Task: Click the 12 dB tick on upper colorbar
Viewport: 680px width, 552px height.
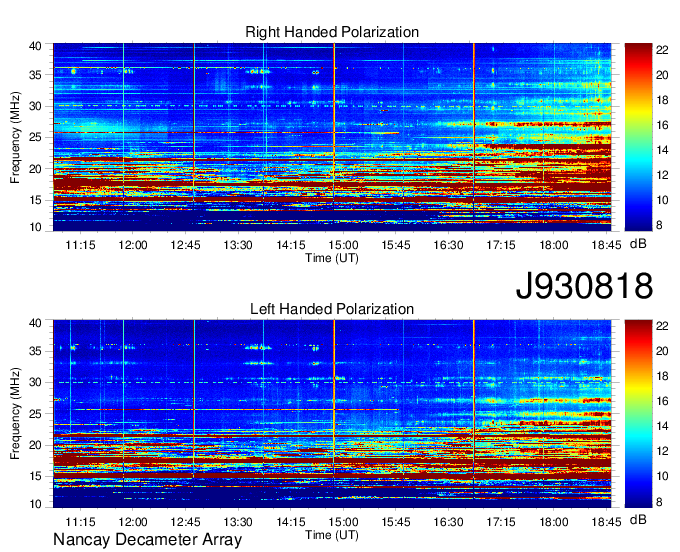Action: 662,175
